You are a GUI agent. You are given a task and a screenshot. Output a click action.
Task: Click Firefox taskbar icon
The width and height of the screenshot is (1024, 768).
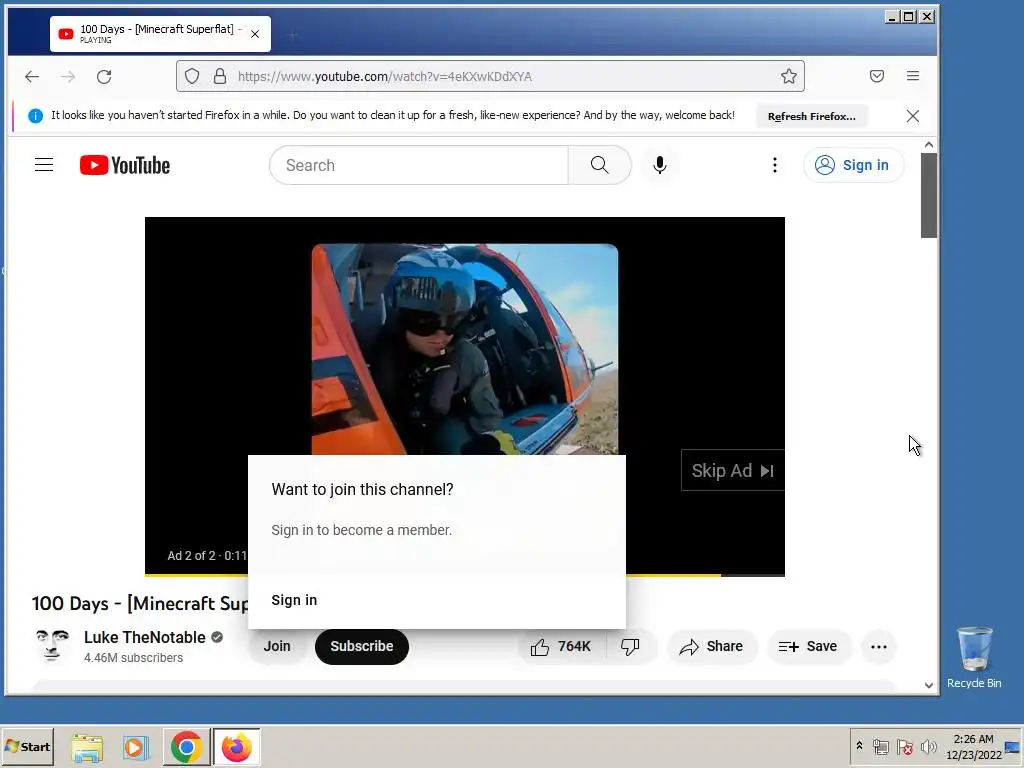[236, 747]
